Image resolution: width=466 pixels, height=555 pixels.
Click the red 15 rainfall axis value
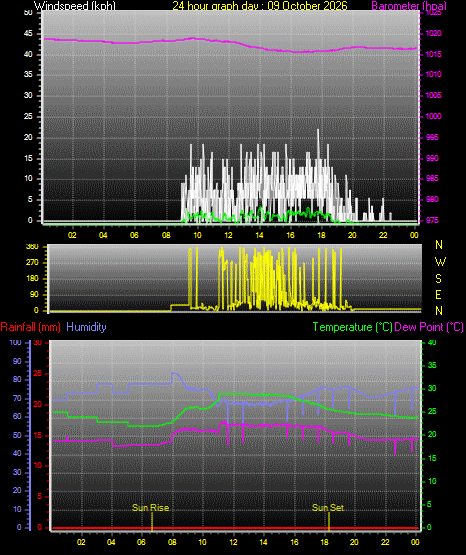(38, 435)
